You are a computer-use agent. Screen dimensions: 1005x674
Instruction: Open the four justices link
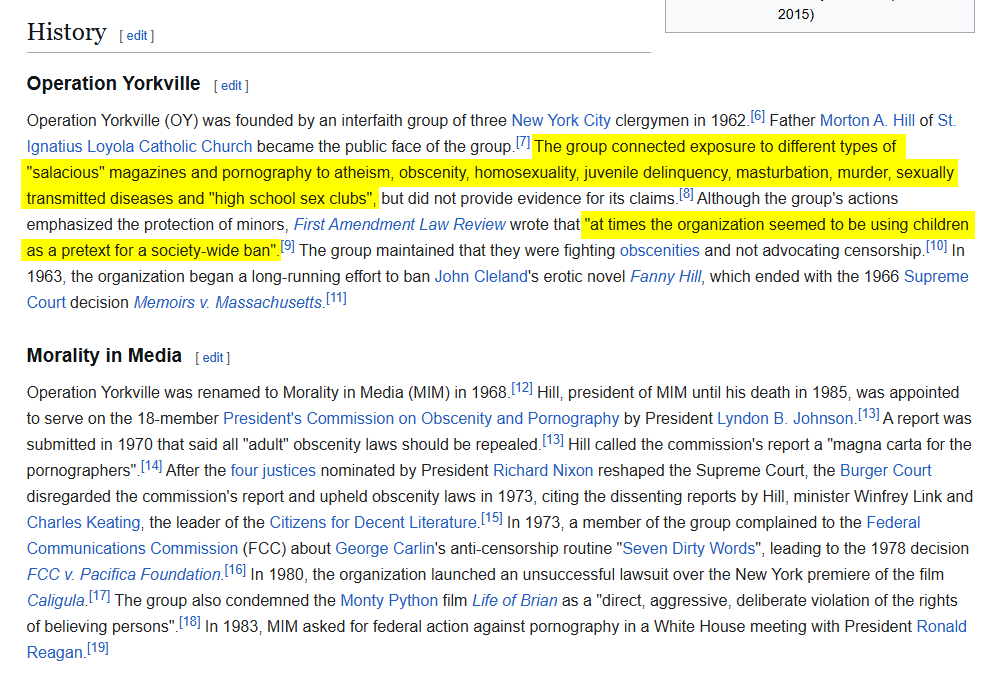click(x=273, y=471)
